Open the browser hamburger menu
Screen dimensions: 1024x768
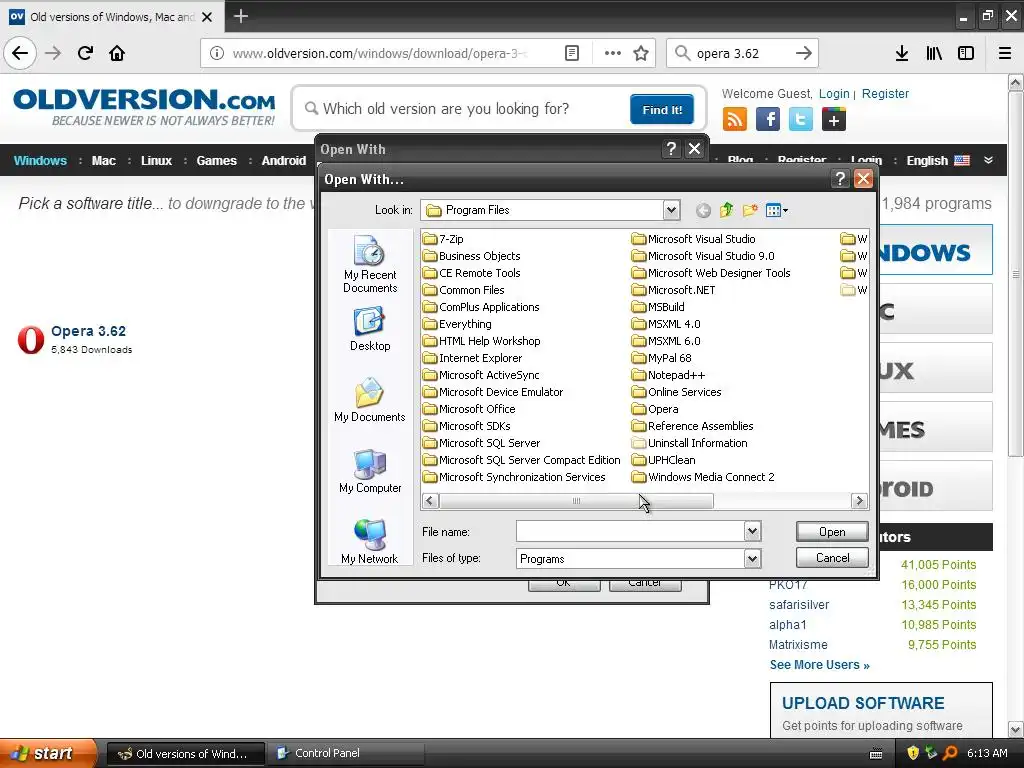pyautogui.click(x=1005, y=54)
